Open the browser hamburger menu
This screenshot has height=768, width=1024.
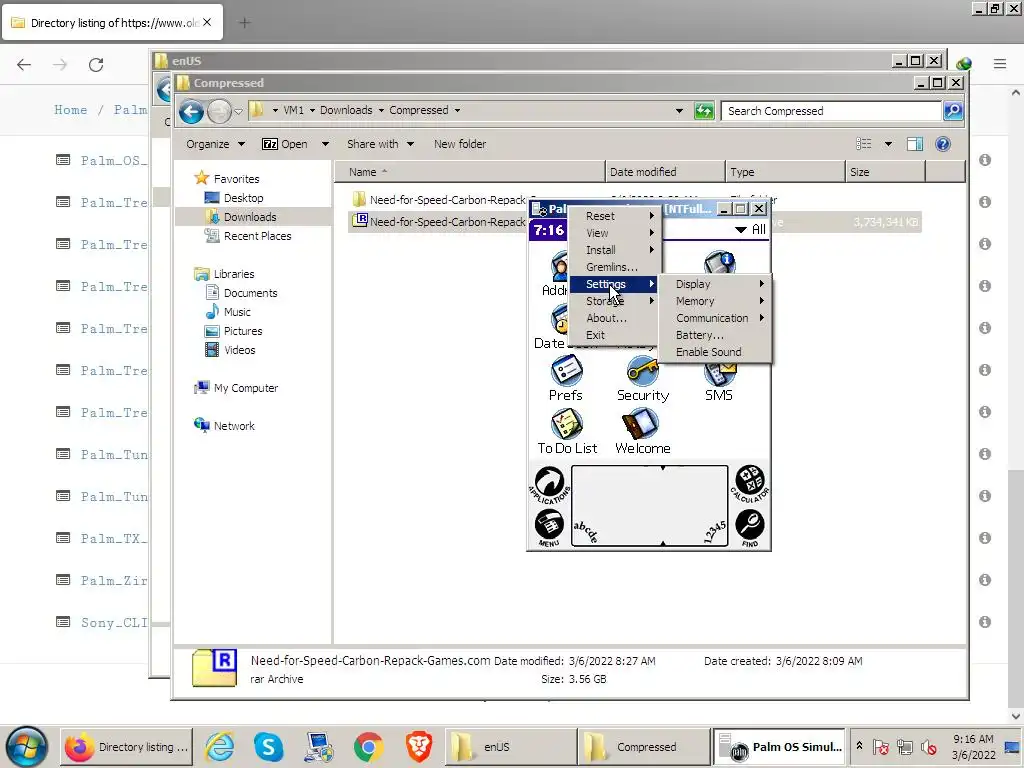click(1000, 64)
